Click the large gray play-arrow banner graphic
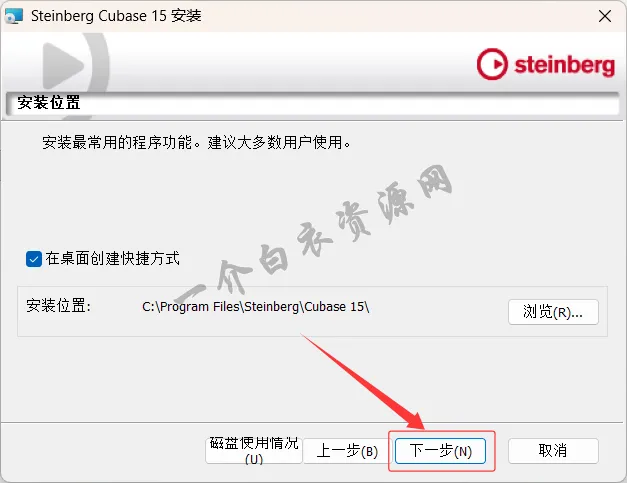 (x=75, y=66)
